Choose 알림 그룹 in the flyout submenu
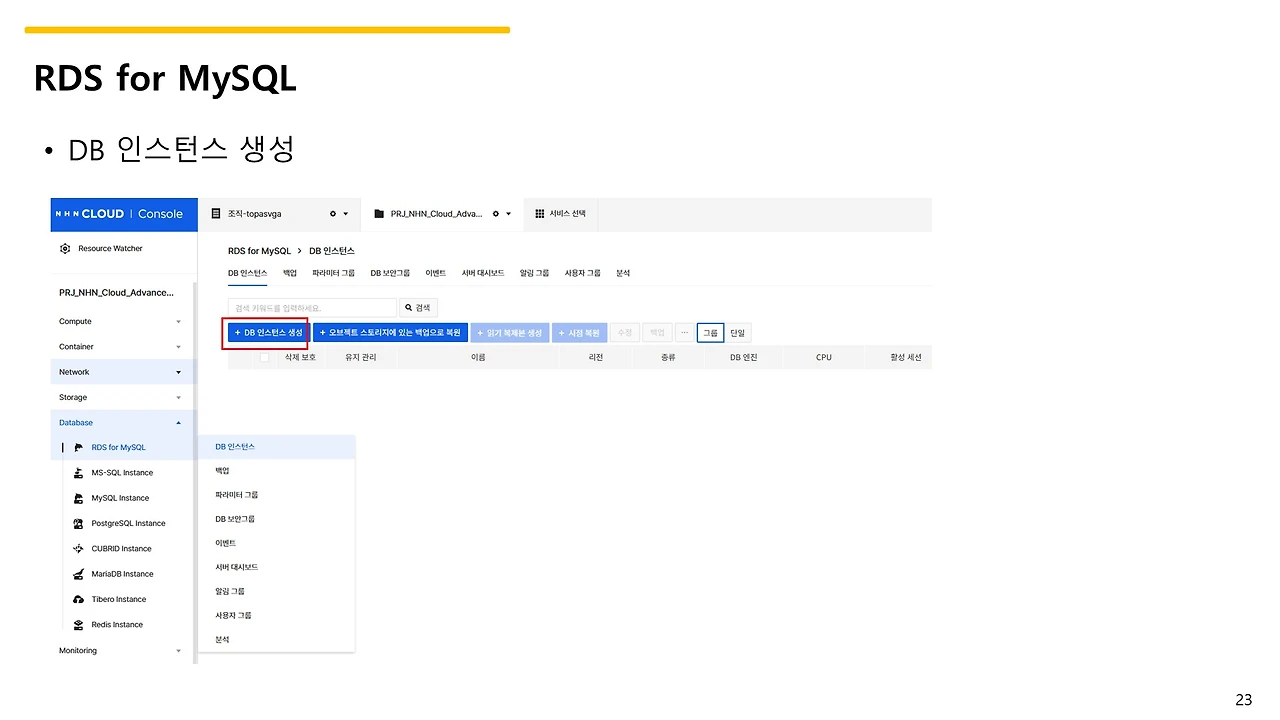Viewport: 1280px width, 720px height. pyautogui.click(x=277, y=591)
